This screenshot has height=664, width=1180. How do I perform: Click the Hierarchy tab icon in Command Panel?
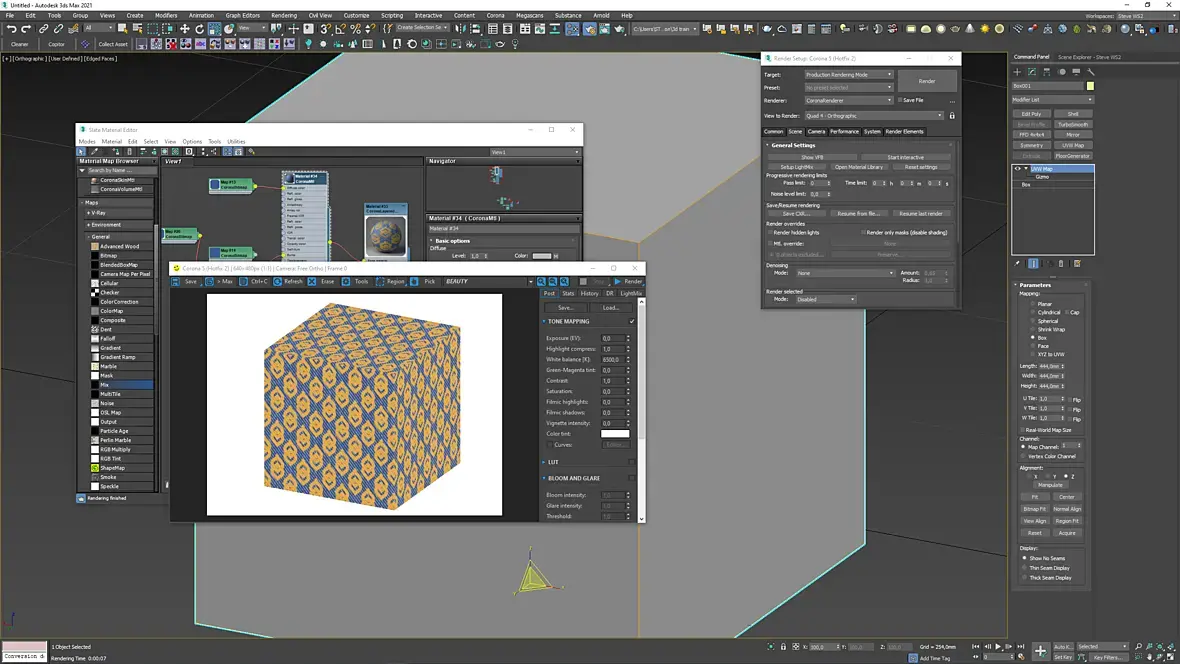pos(1047,72)
